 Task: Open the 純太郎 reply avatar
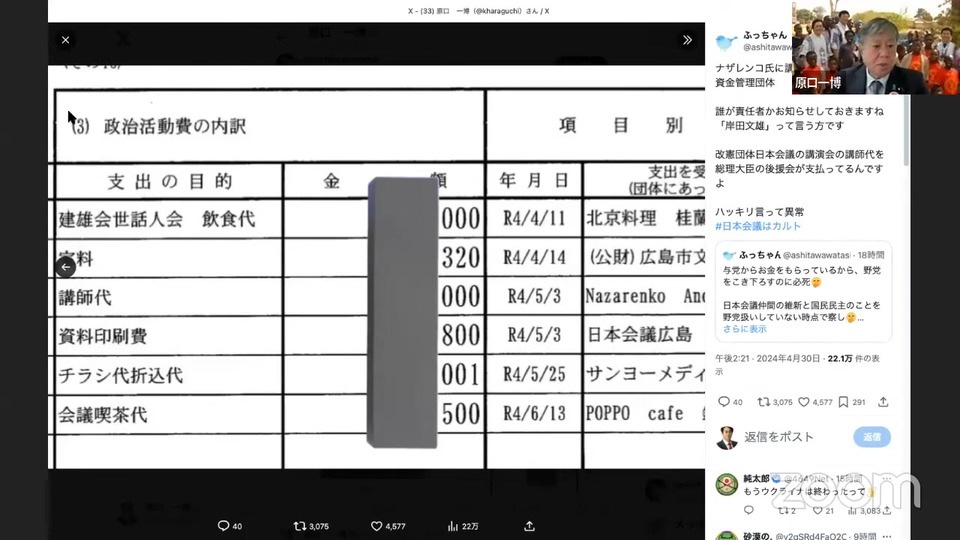click(727, 484)
